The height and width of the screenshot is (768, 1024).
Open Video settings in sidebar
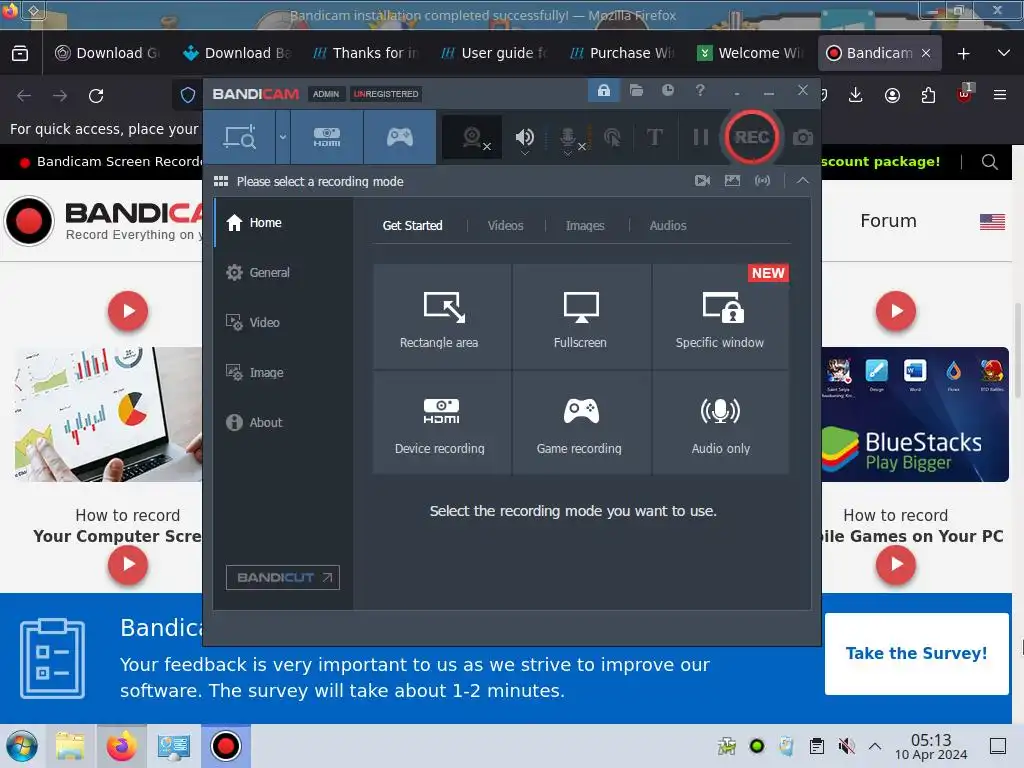click(283, 322)
